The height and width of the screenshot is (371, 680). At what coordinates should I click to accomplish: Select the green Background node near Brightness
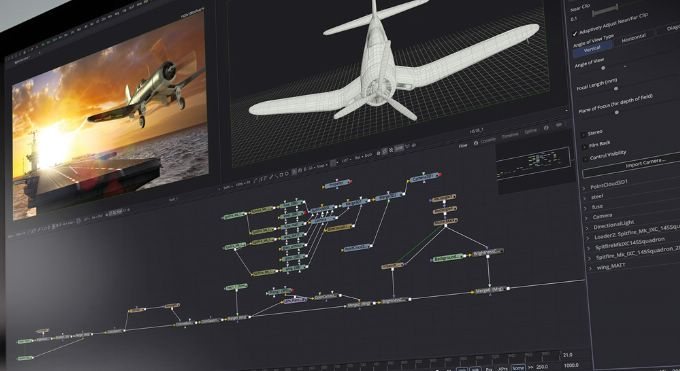[448, 258]
